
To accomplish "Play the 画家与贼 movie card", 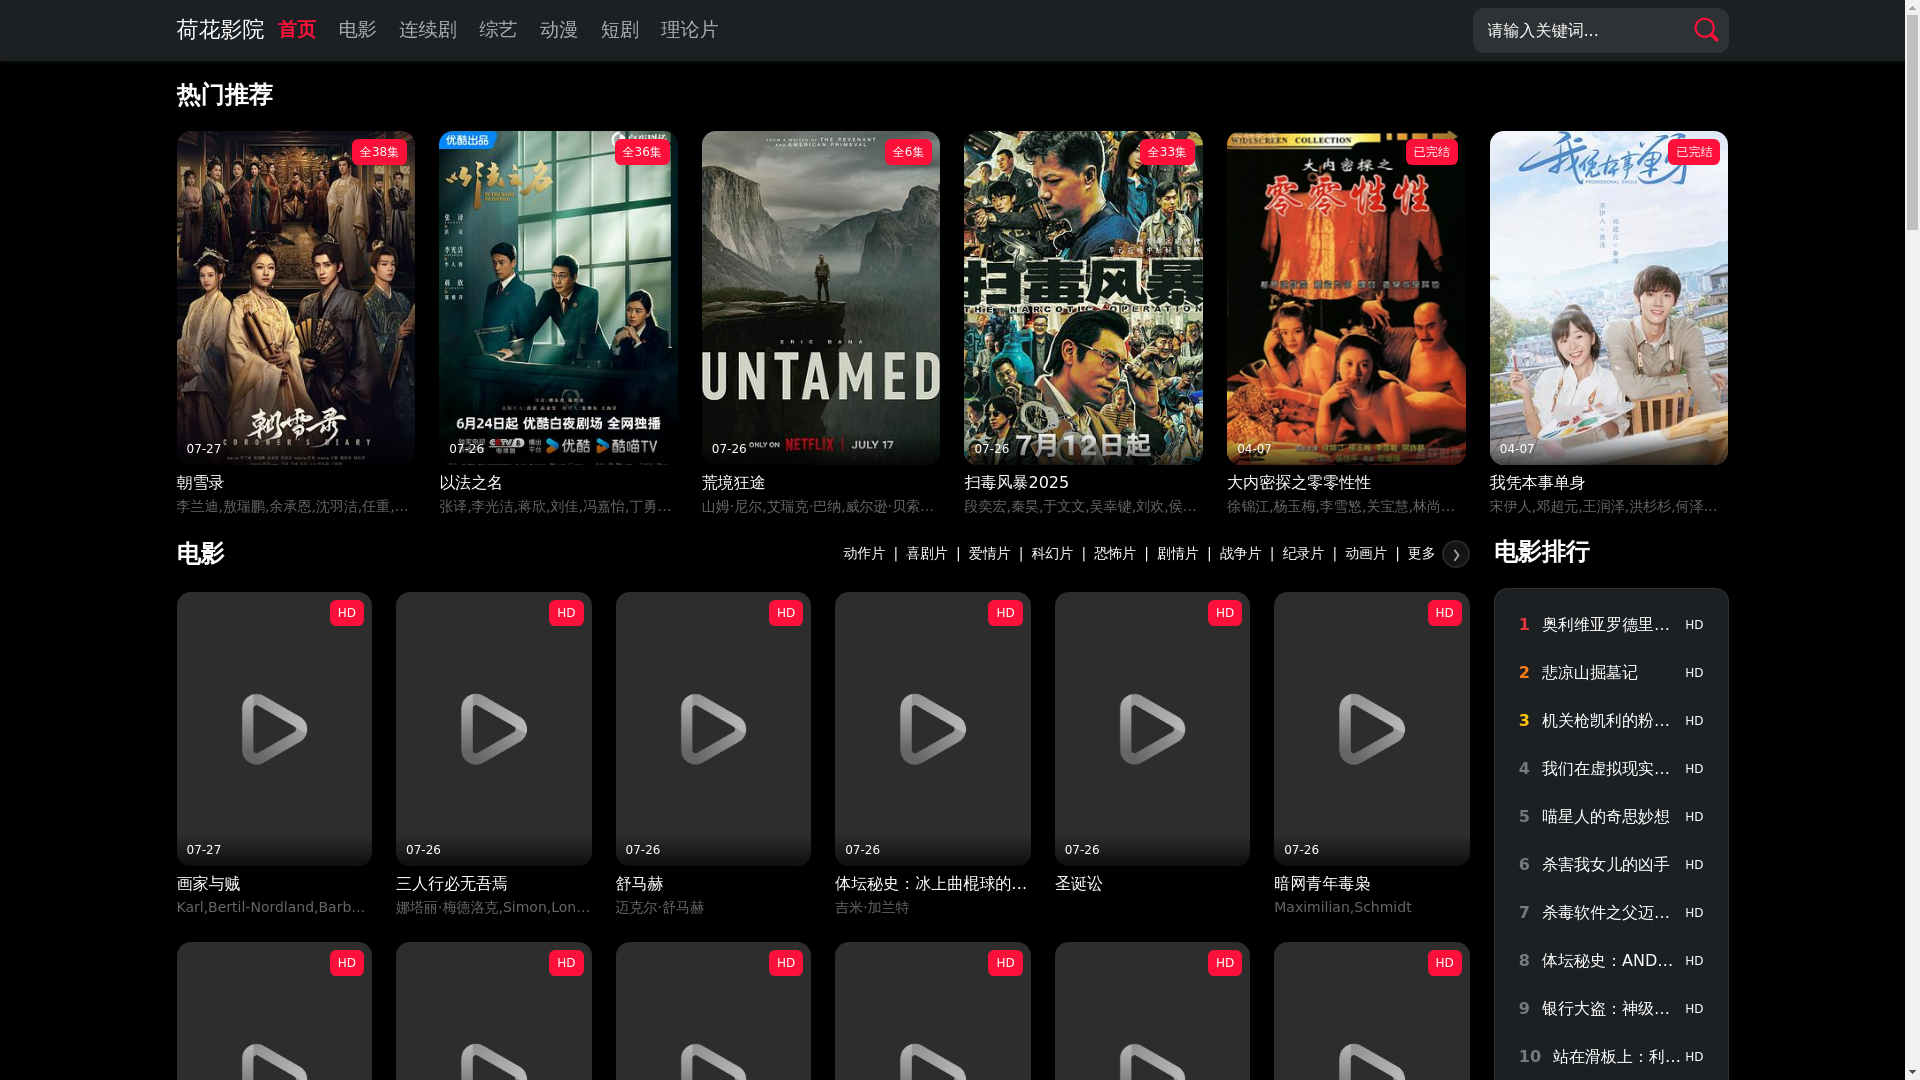I will point(274,729).
